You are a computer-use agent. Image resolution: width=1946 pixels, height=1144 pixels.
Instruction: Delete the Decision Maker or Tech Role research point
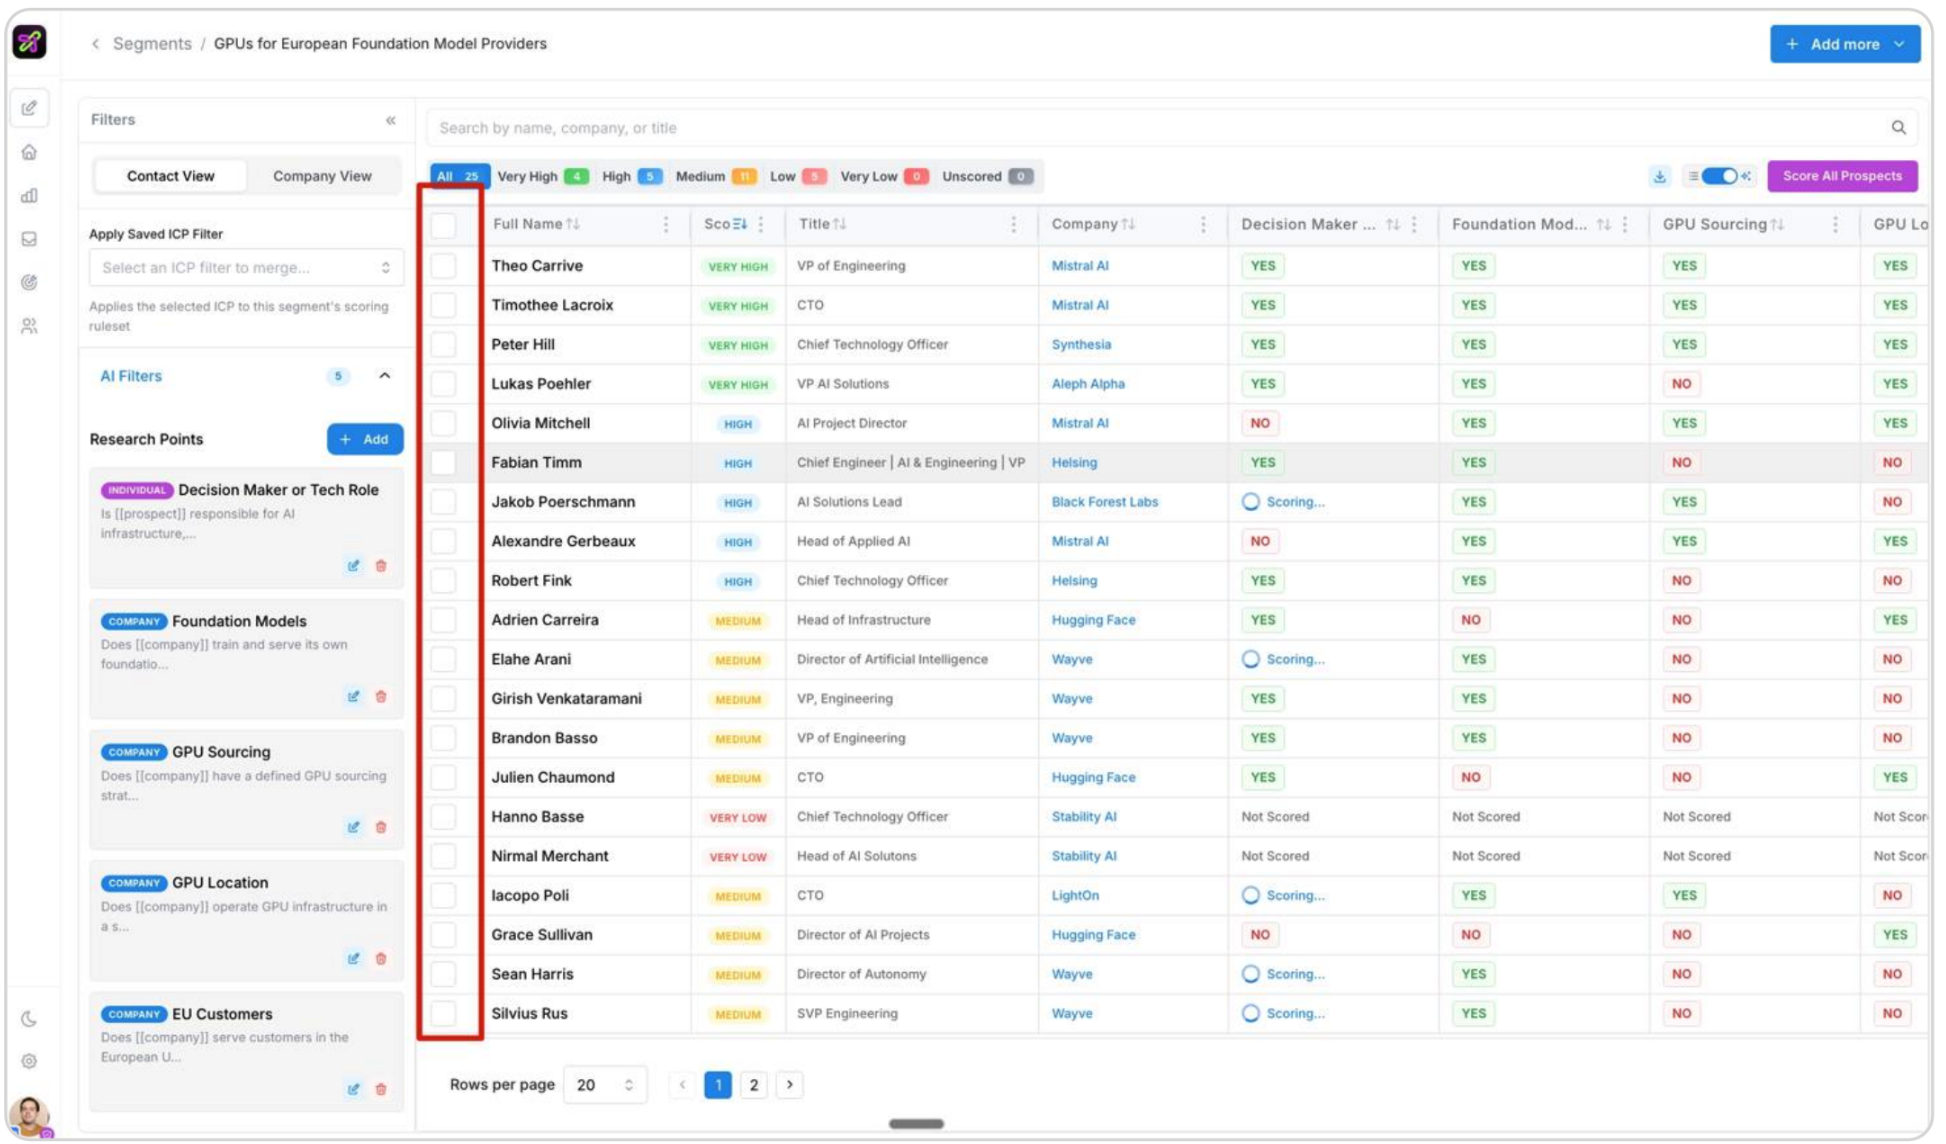381,566
